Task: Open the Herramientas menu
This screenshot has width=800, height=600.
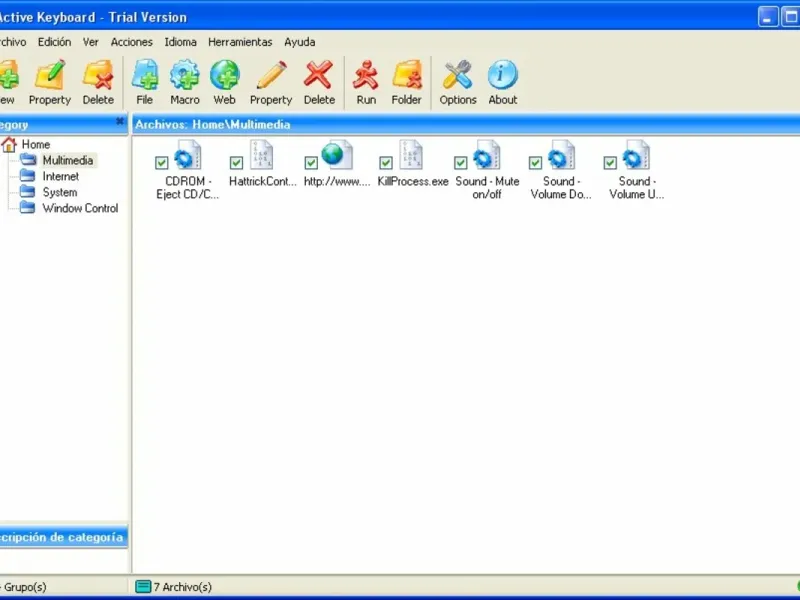Action: coord(240,42)
